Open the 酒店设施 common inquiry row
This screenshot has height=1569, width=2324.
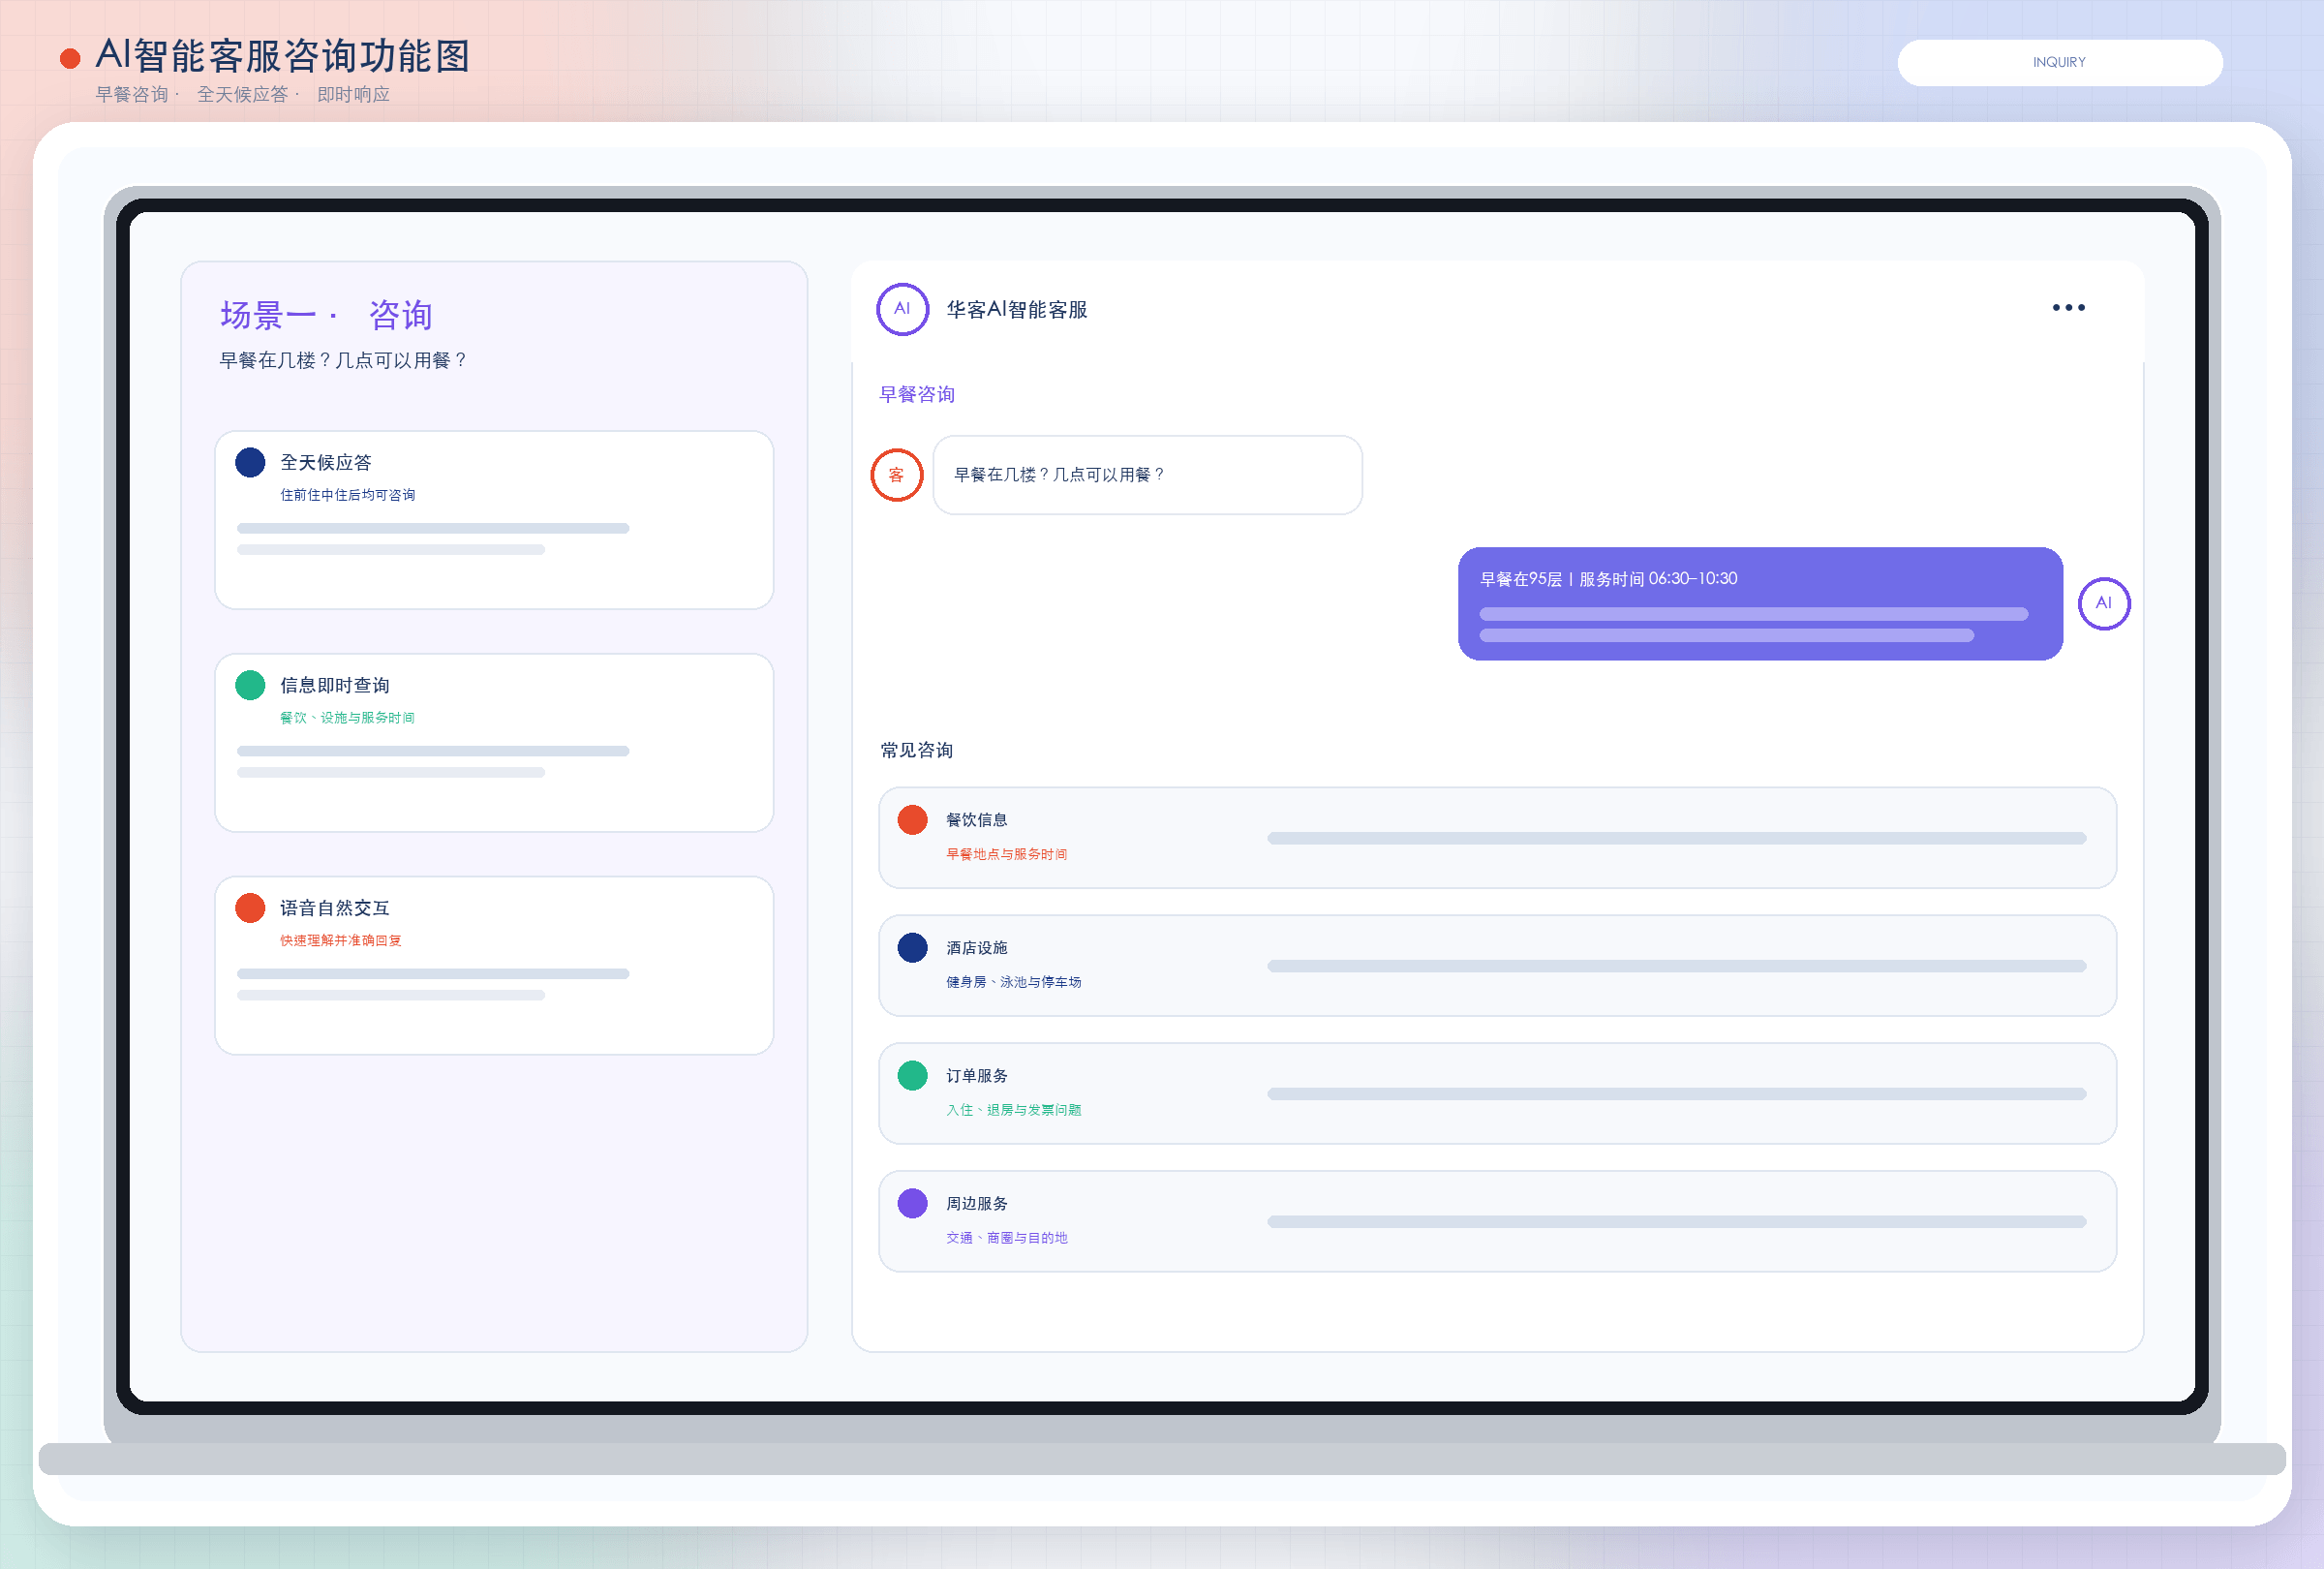tap(1497, 966)
